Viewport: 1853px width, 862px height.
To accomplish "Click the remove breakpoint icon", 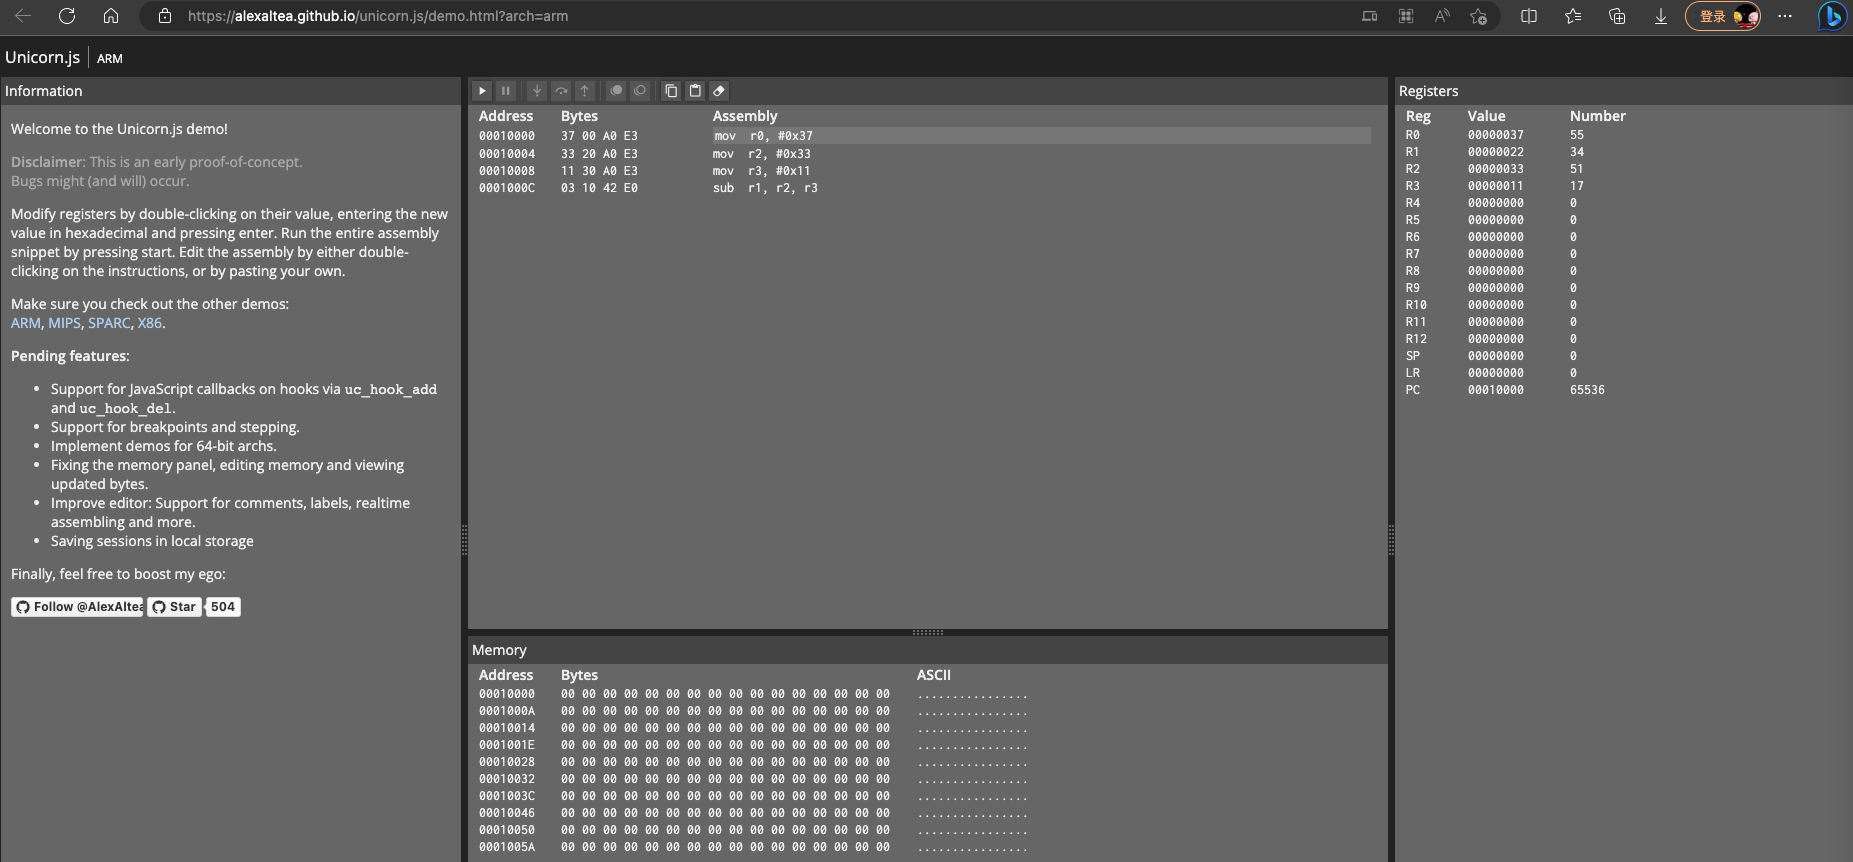I will pos(640,91).
